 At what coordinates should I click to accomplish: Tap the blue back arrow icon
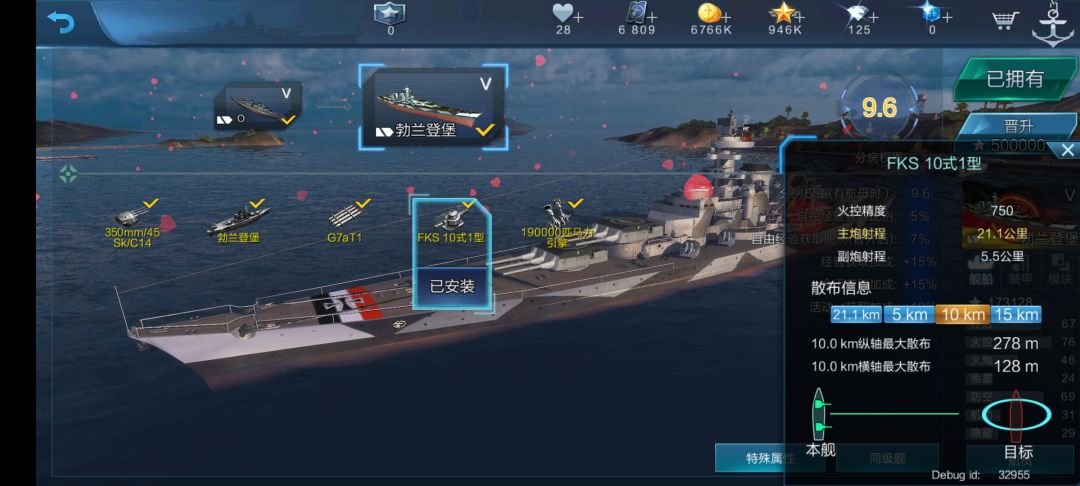point(61,21)
